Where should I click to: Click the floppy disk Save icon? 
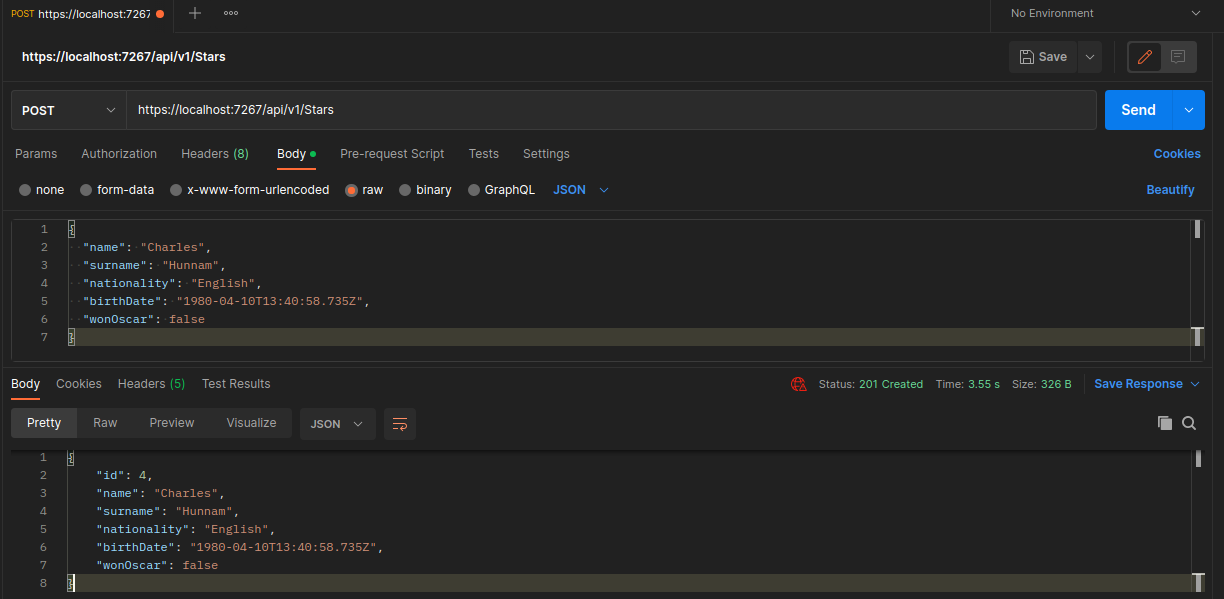(1027, 57)
